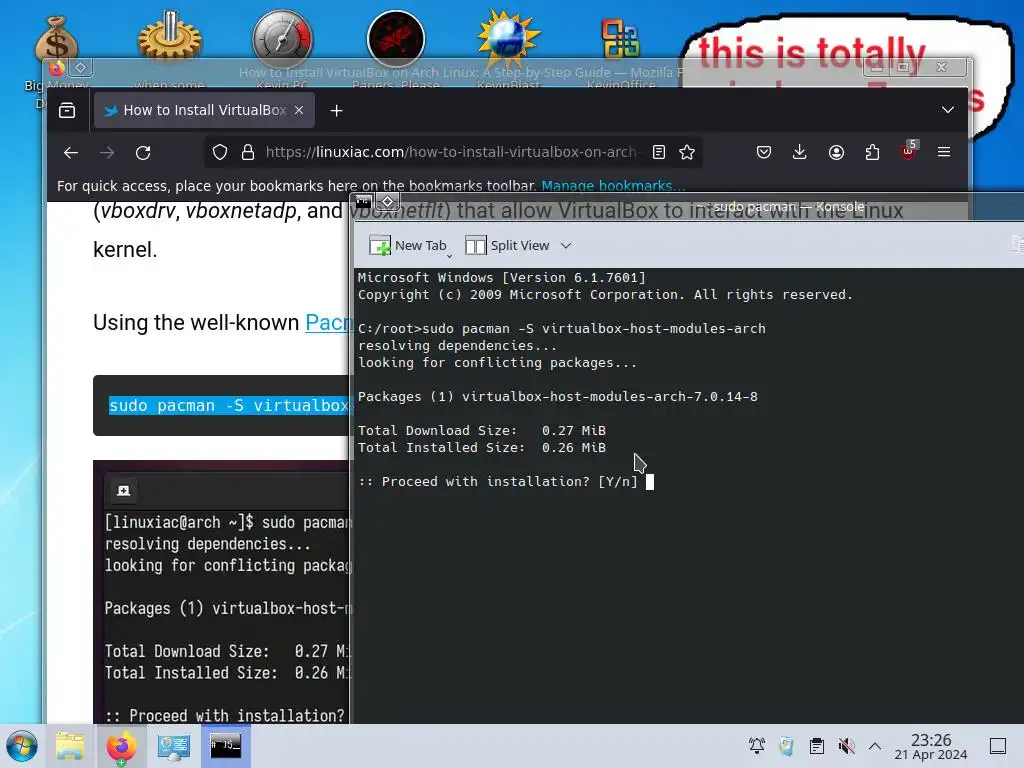Click the highlighted sudo pacman command code

229,406
